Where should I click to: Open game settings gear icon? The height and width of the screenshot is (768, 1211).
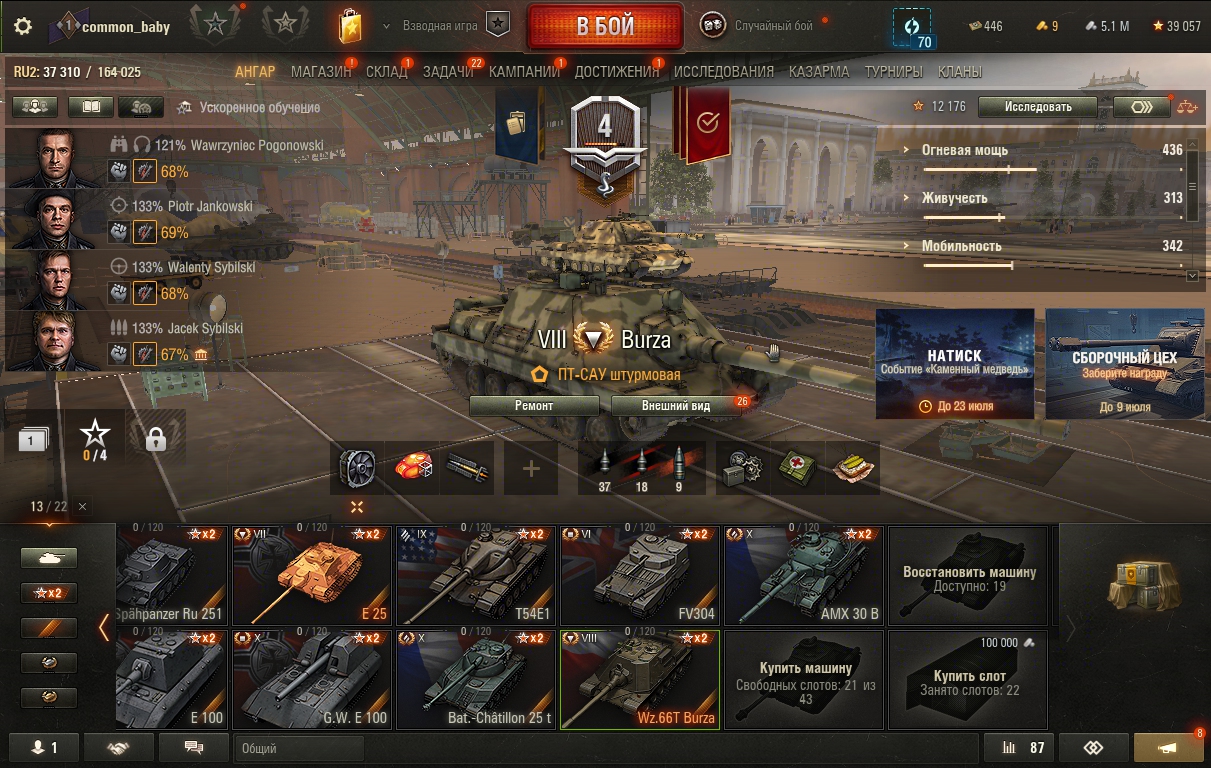[23, 27]
